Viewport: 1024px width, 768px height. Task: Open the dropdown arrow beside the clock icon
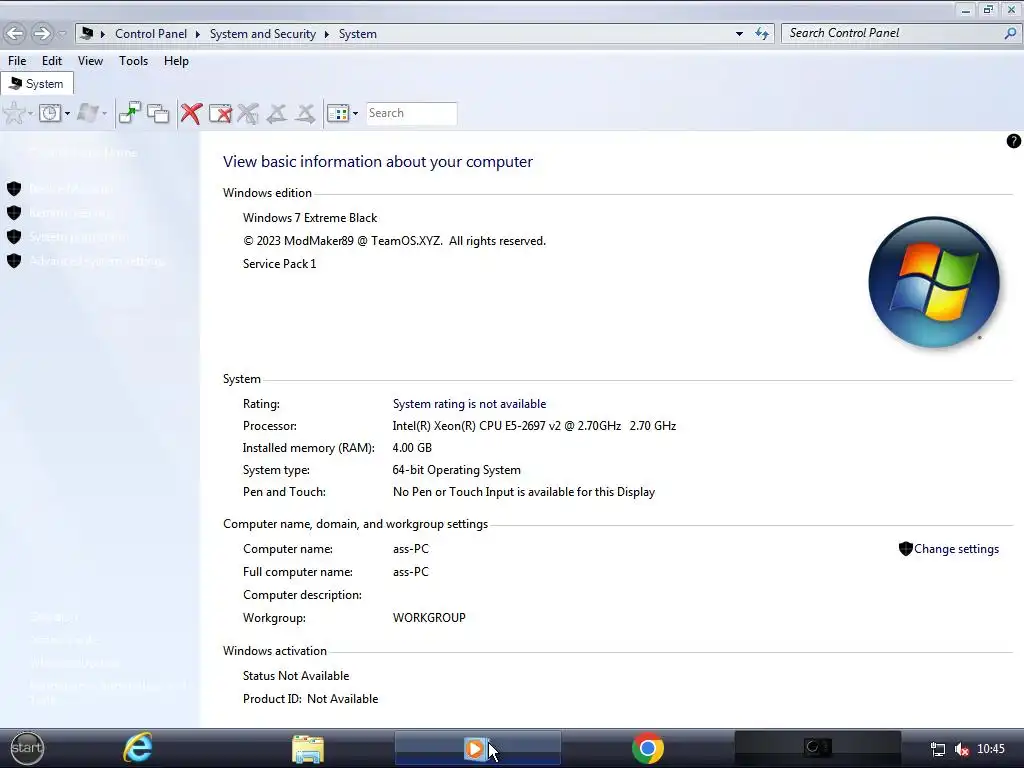click(67, 114)
